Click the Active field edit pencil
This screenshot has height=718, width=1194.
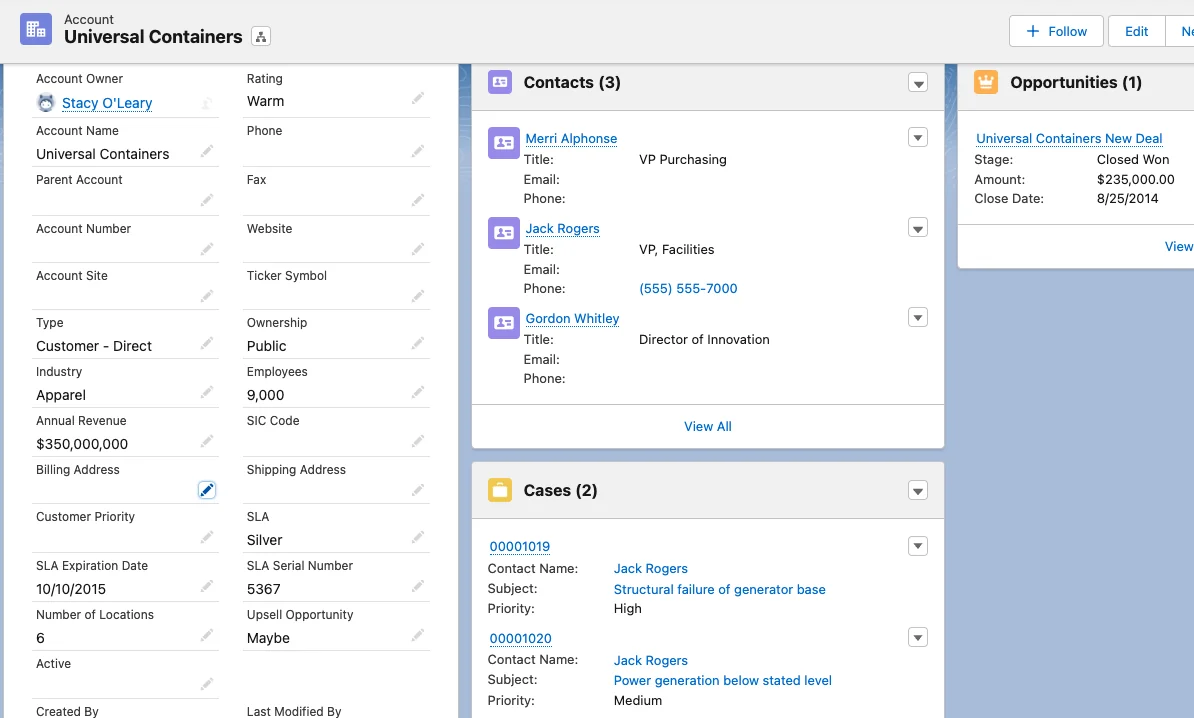point(206,684)
